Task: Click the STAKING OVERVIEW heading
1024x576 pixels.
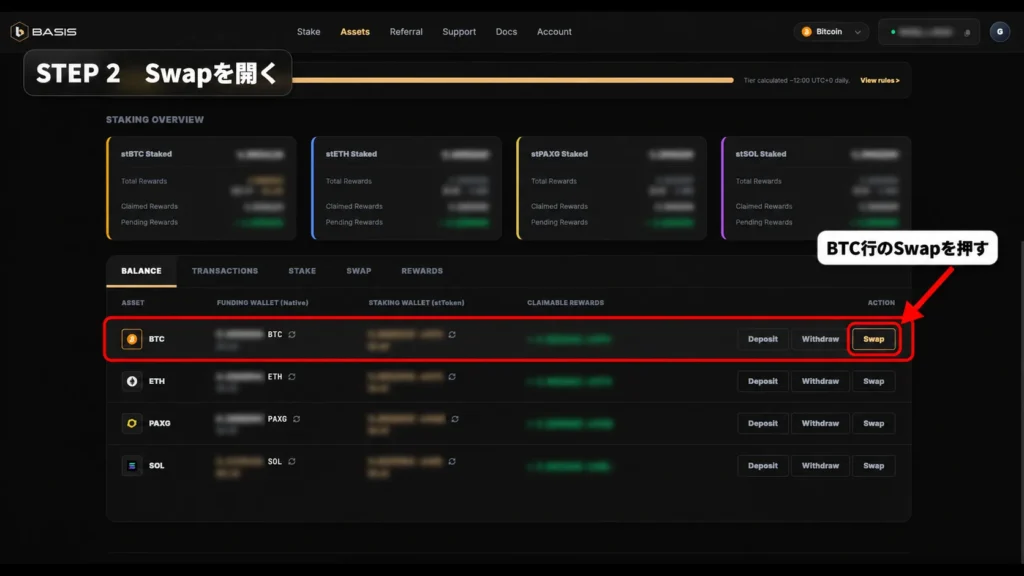Action: [155, 120]
